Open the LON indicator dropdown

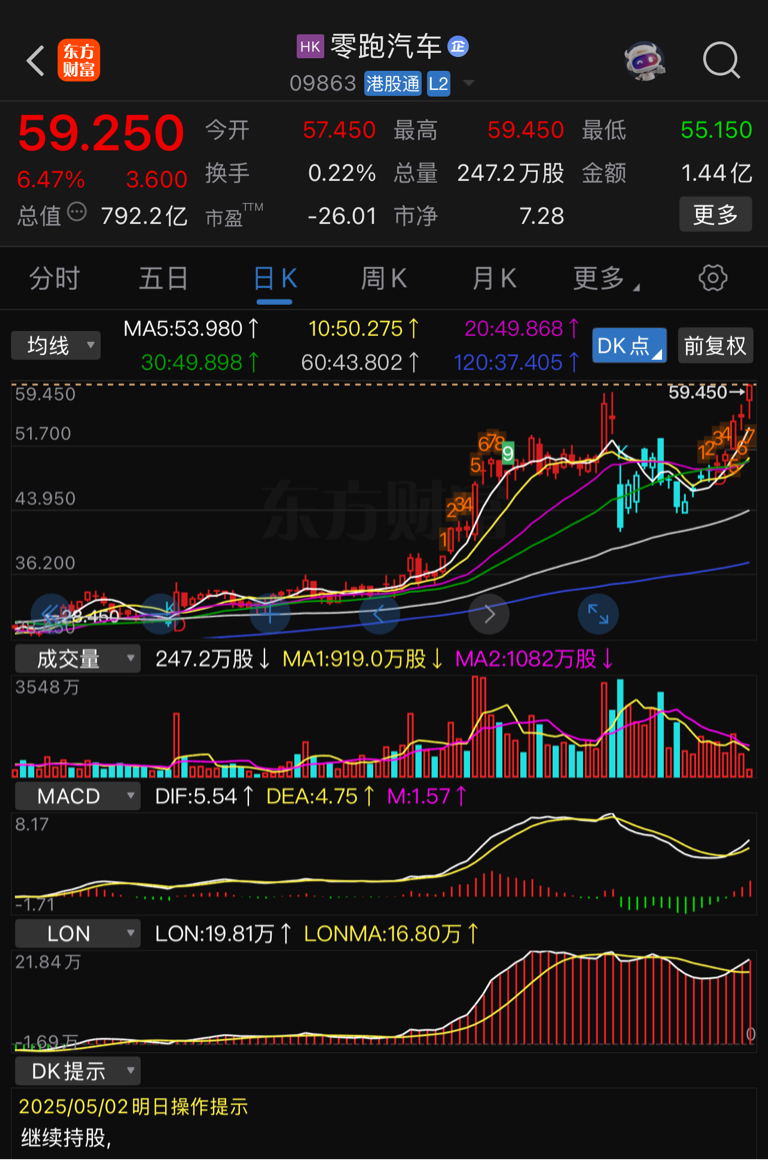coord(78,934)
